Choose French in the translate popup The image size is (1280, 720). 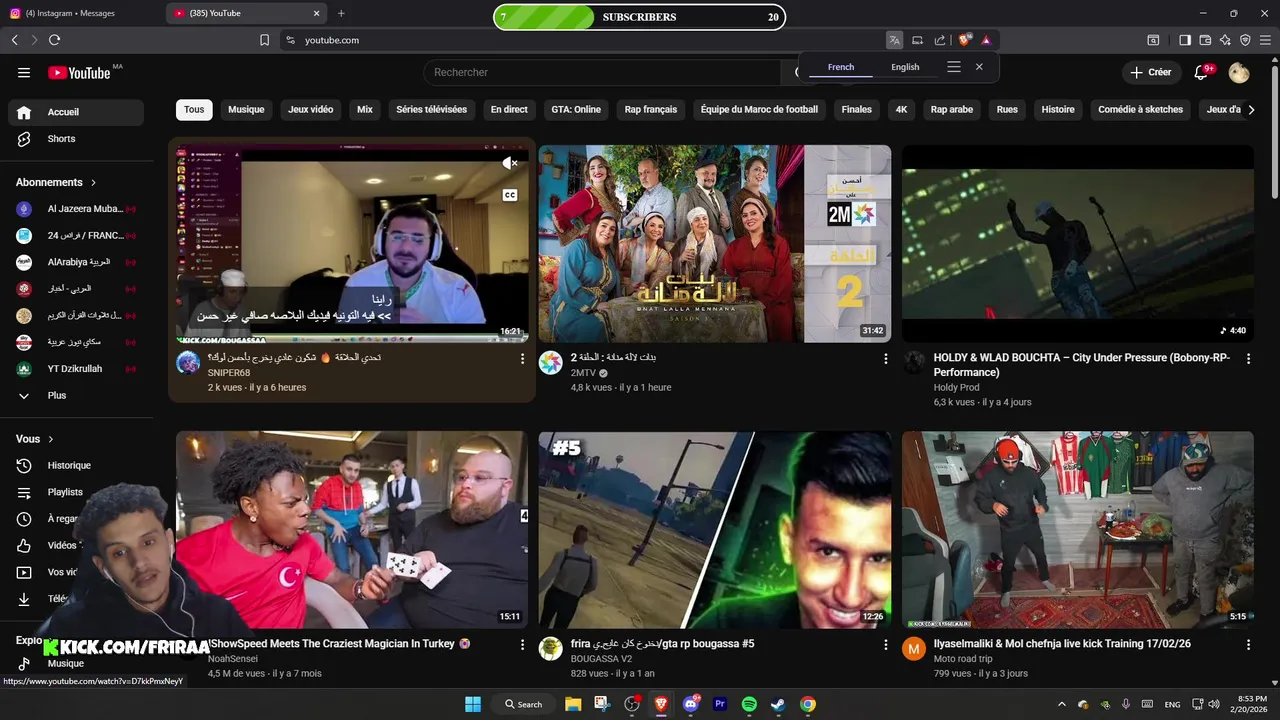(x=841, y=67)
